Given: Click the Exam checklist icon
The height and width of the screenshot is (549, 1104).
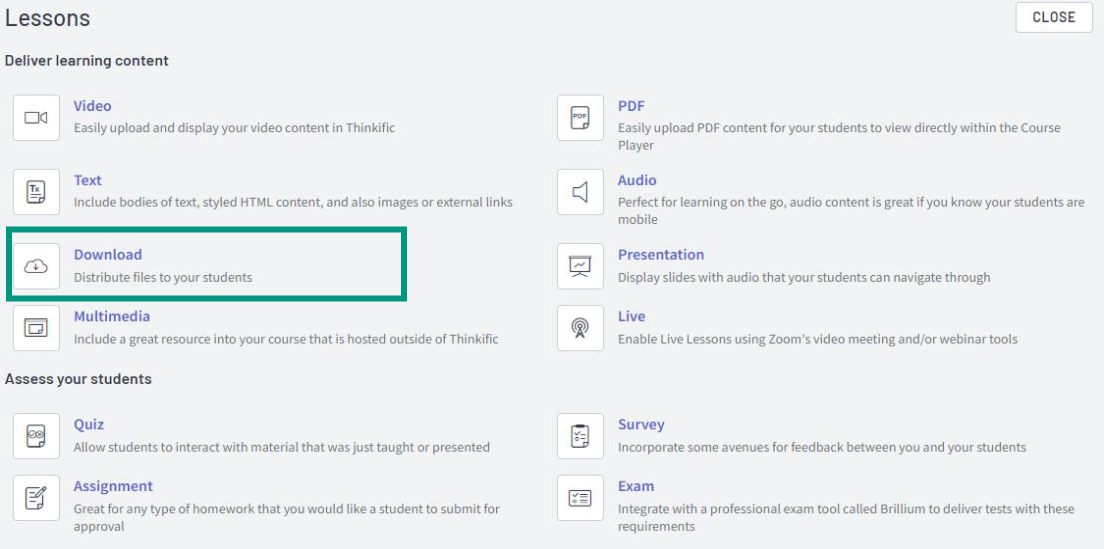Looking at the screenshot, I should (x=580, y=498).
